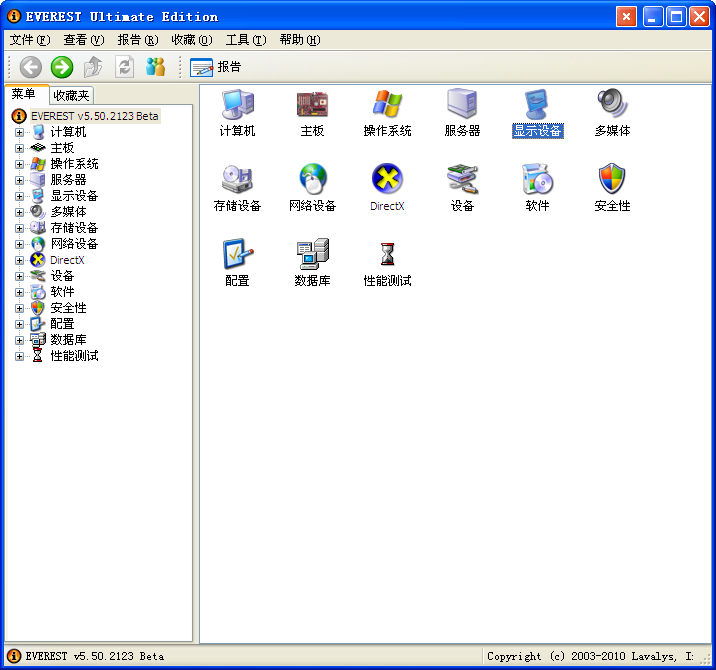716x670 pixels.
Task: Expand the 服务器 tree node
Action: [x=19, y=180]
